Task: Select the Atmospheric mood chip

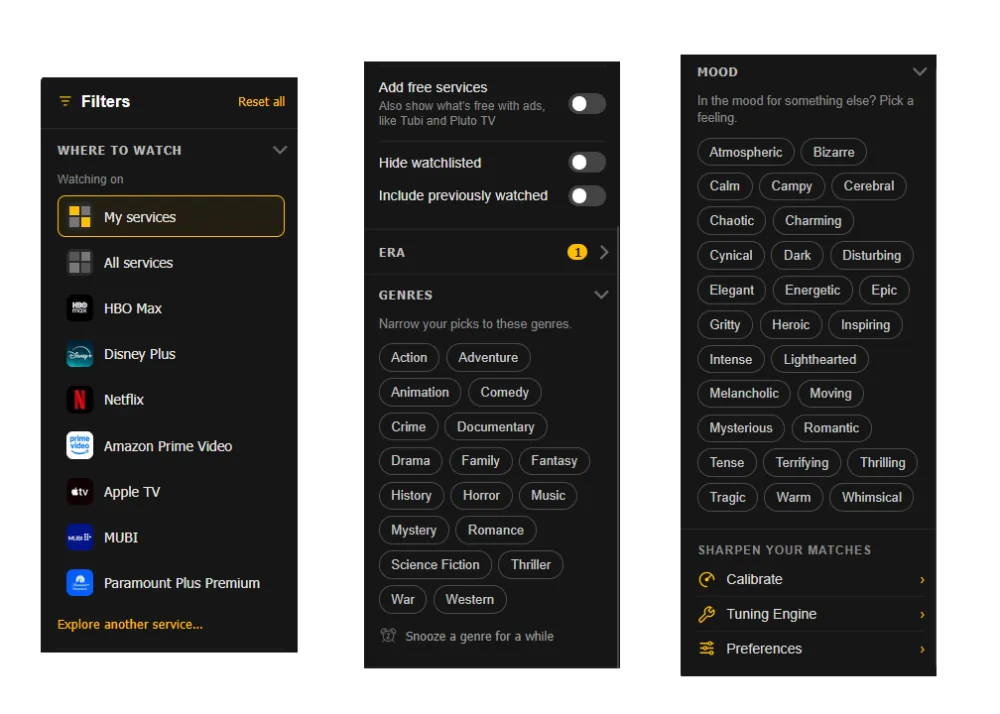Action: (x=746, y=152)
